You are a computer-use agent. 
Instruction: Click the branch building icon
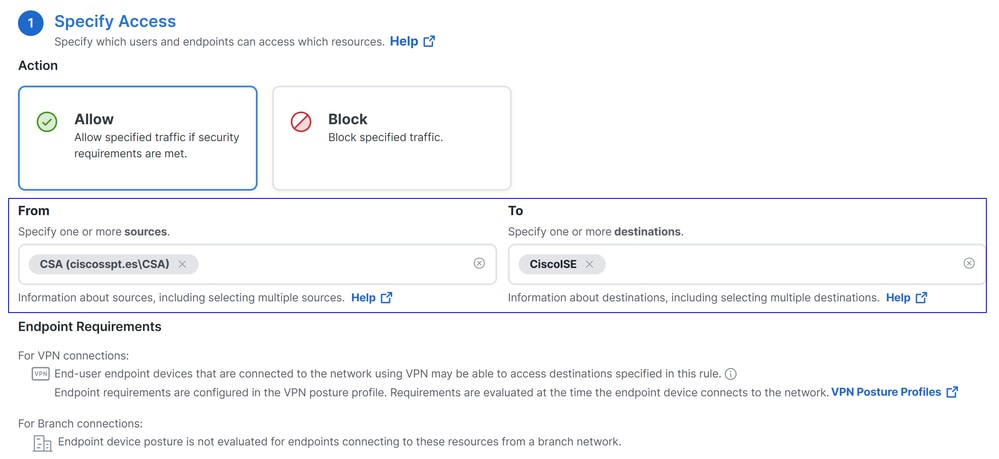[42, 444]
